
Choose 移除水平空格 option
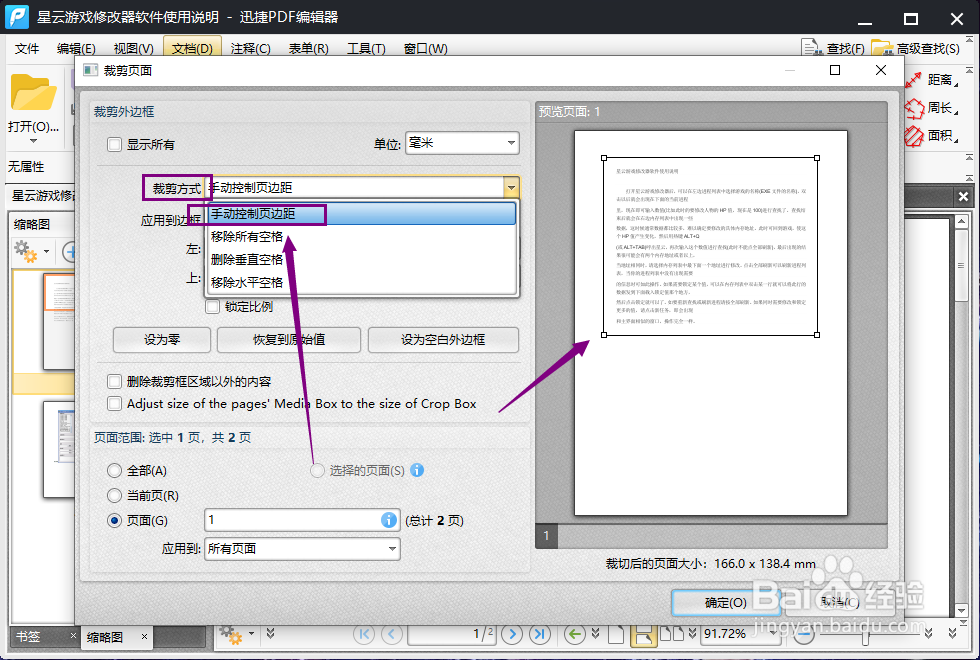(x=361, y=282)
